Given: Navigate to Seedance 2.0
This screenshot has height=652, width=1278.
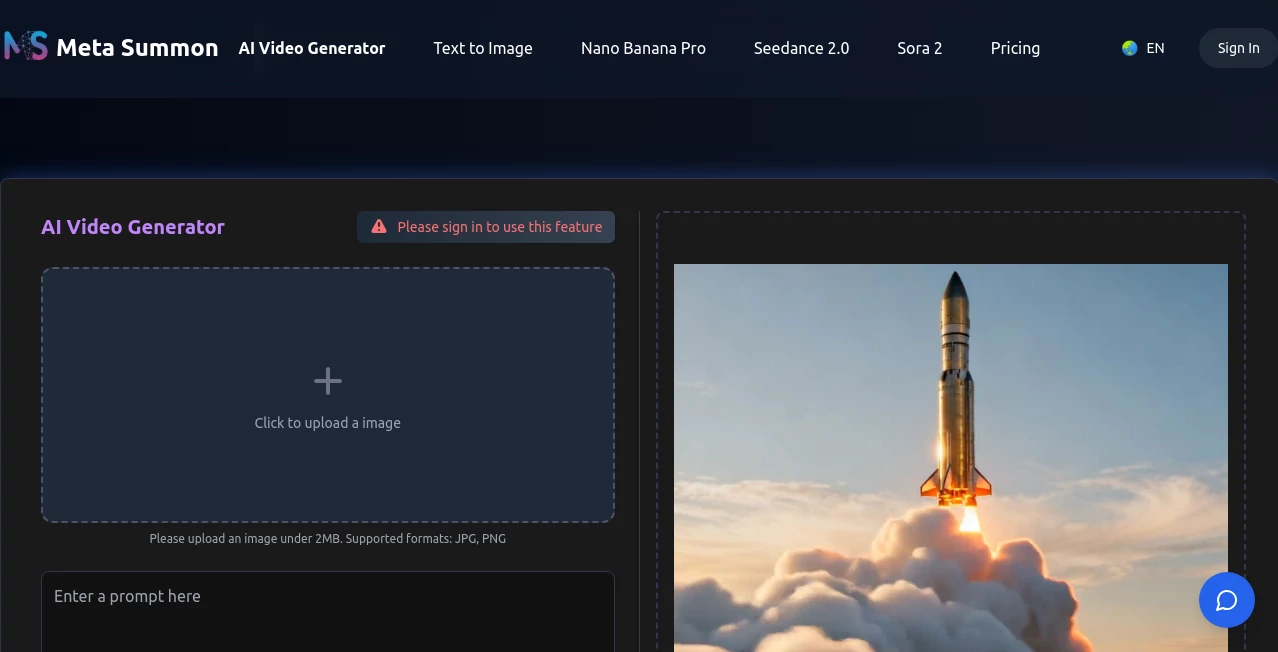Looking at the screenshot, I should coord(800,48).
